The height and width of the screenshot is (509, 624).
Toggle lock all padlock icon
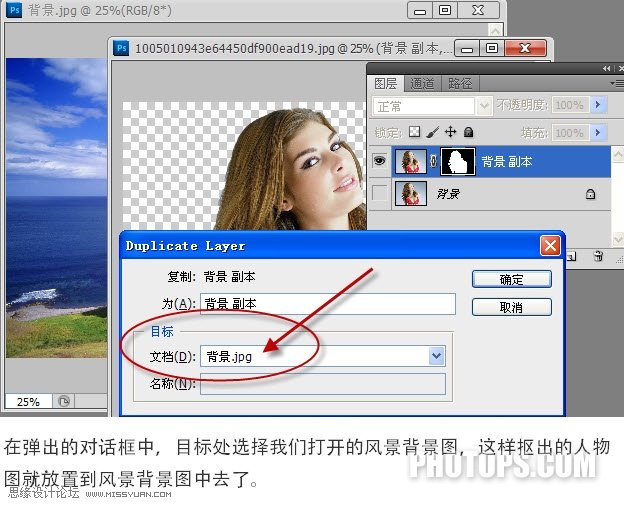coord(469,132)
